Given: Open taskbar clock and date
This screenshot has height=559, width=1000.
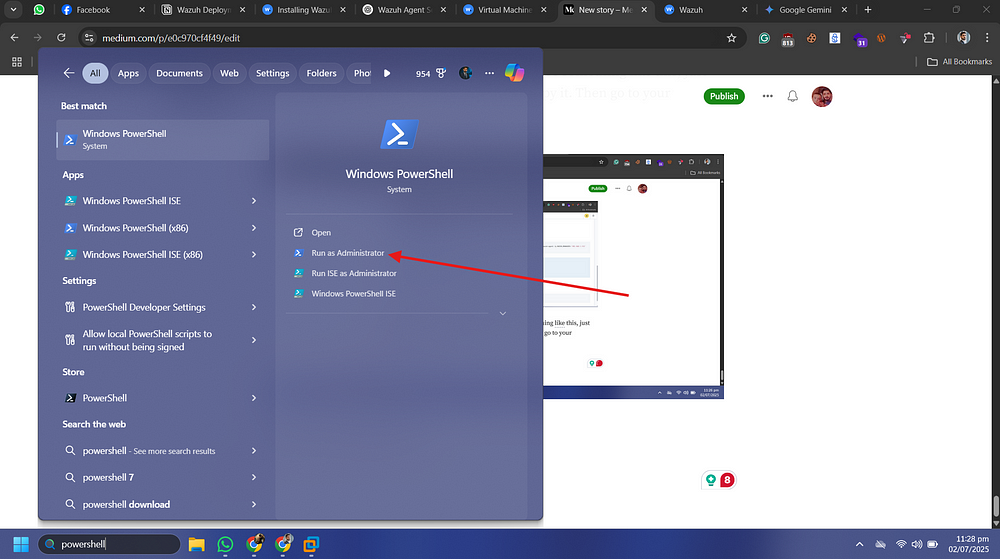Looking at the screenshot, I should [x=968, y=544].
